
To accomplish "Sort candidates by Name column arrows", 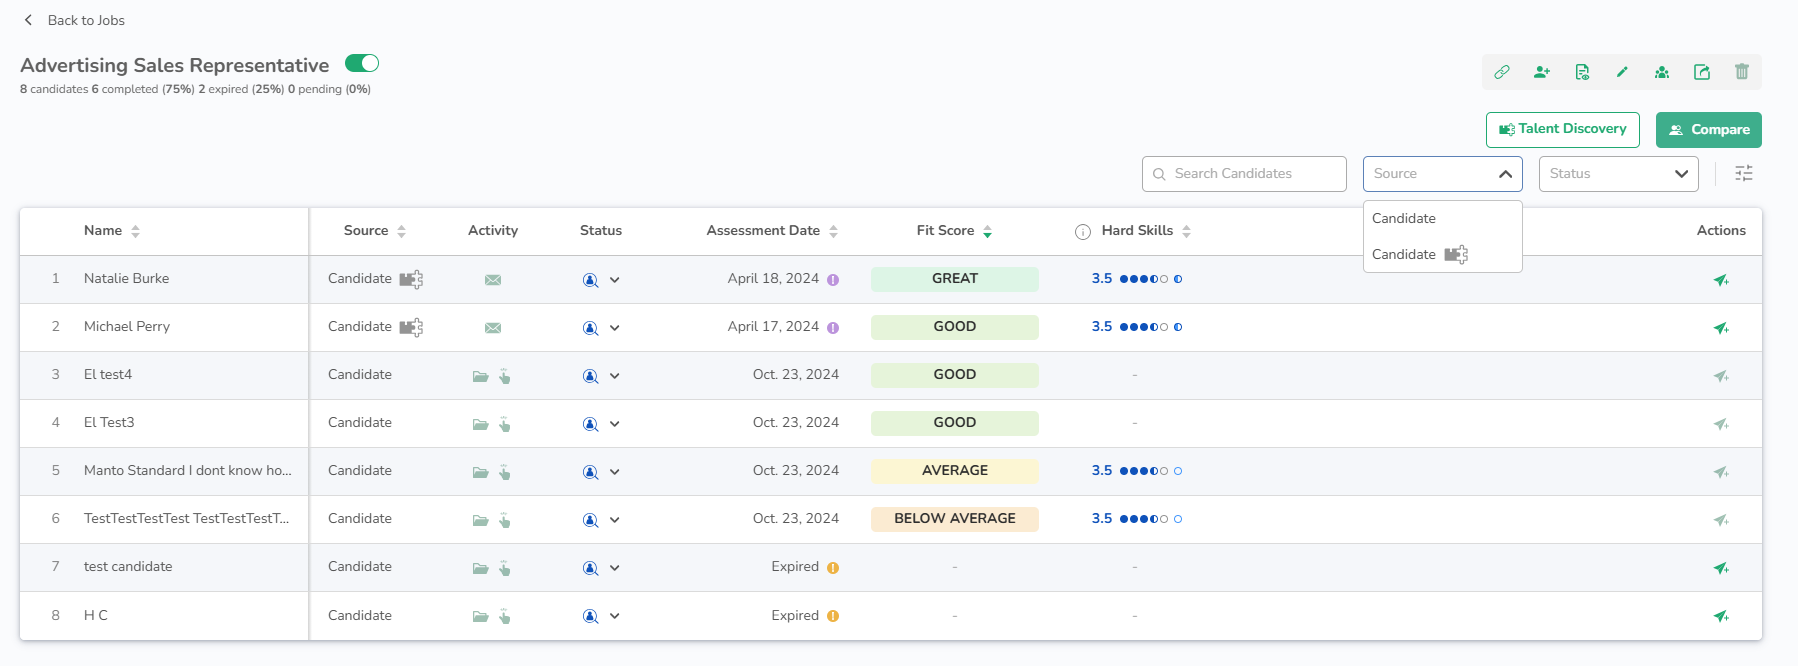I will pos(135,231).
